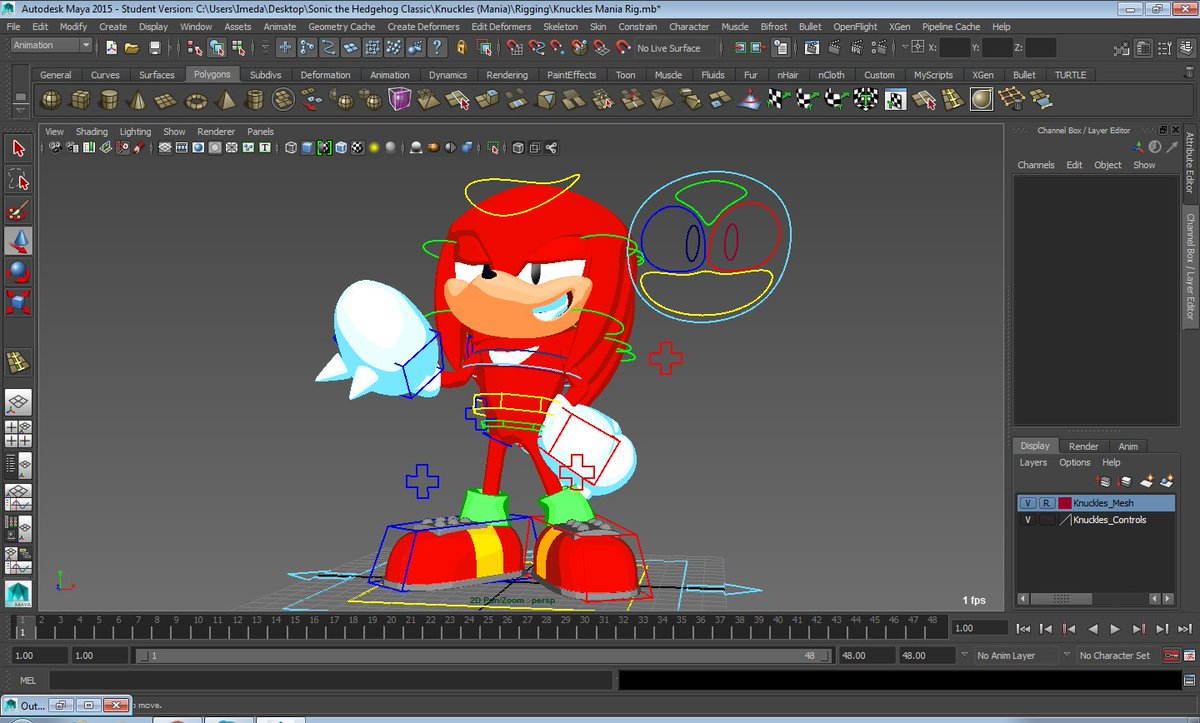The height and width of the screenshot is (723, 1200).
Task: Click the MEL command line input field
Action: click(330, 681)
